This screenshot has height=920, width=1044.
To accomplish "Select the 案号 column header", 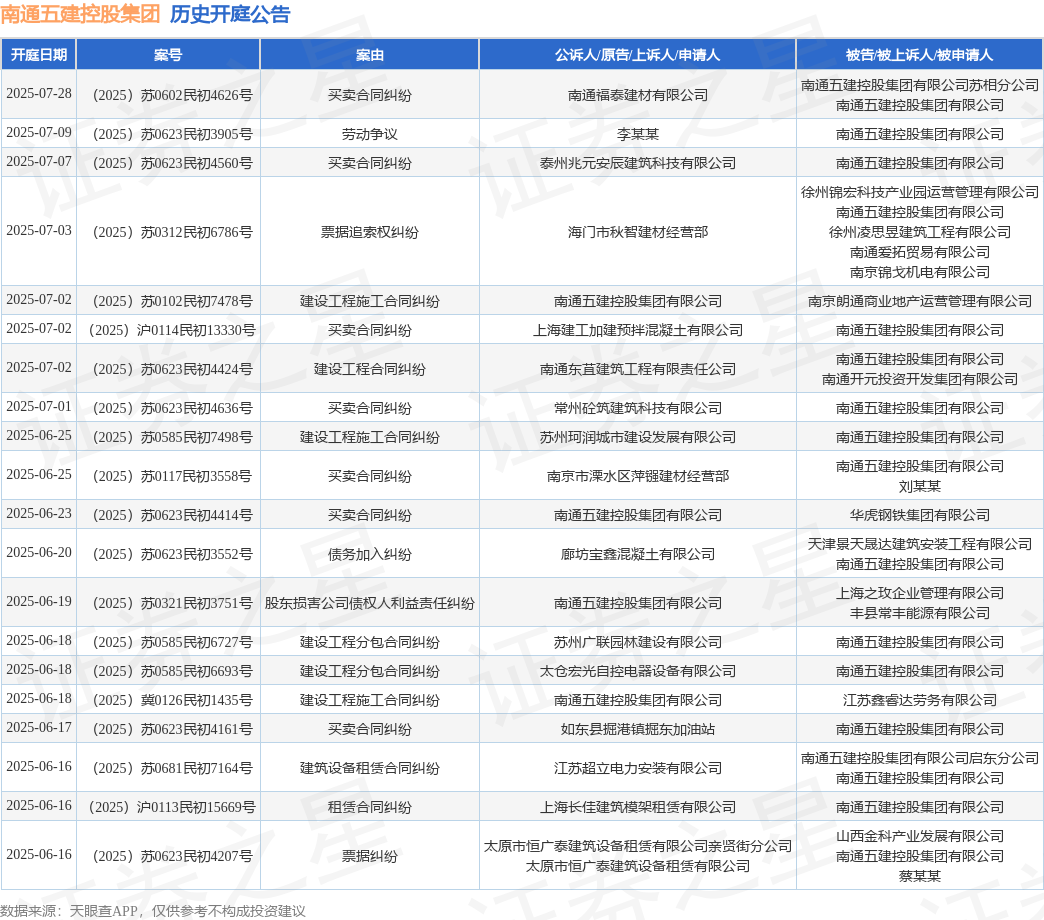I will coord(168,55).
